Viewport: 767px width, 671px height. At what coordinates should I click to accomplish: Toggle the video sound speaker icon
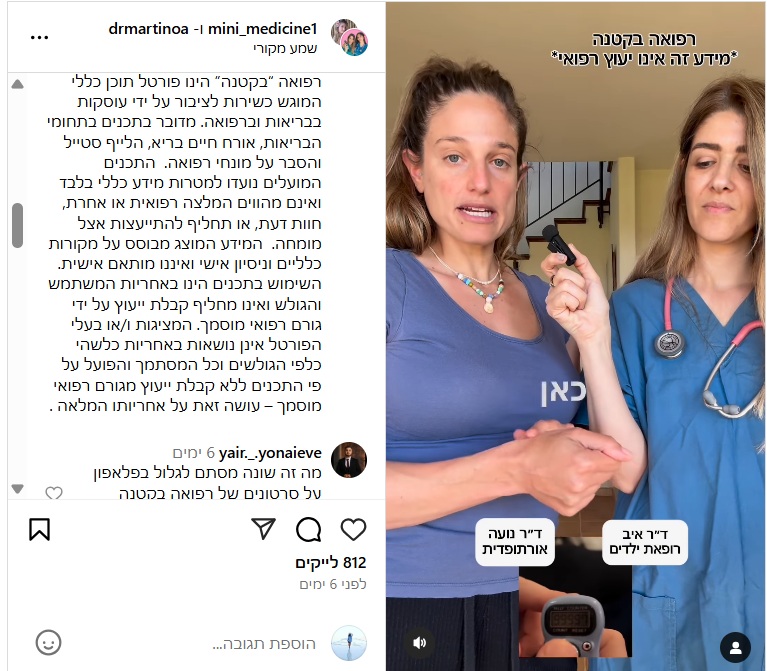coord(419,643)
